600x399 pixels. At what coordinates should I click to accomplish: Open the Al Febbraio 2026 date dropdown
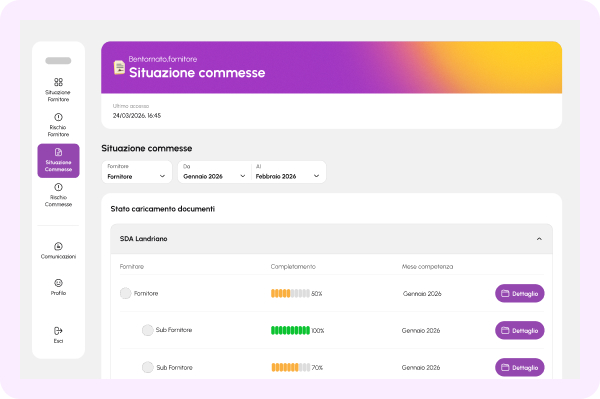289,172
